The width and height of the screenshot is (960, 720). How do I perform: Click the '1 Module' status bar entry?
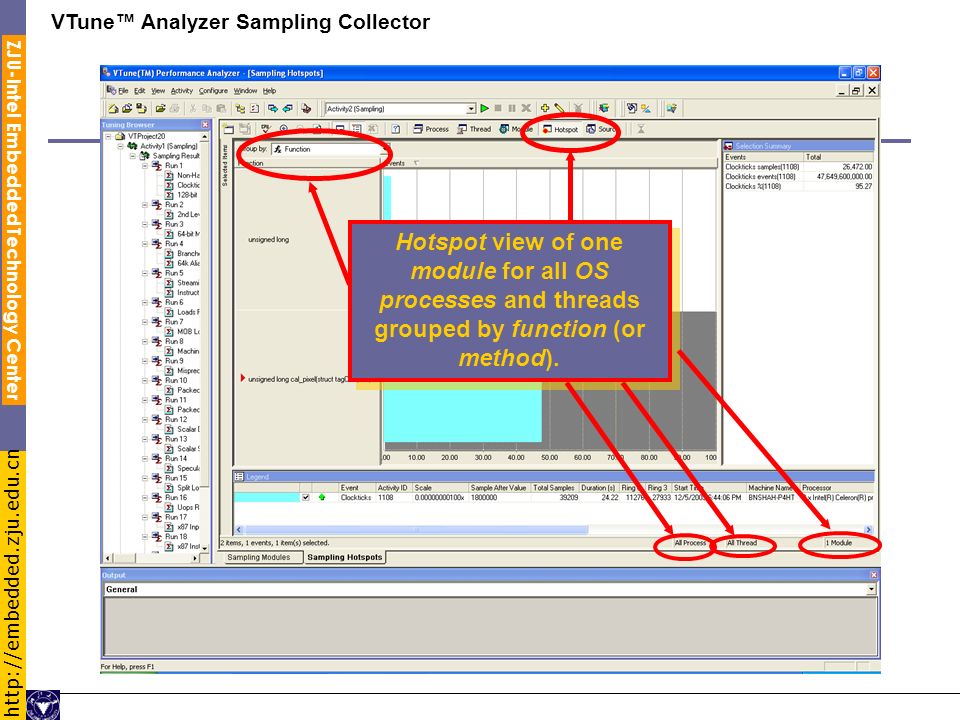coord(839,543)
